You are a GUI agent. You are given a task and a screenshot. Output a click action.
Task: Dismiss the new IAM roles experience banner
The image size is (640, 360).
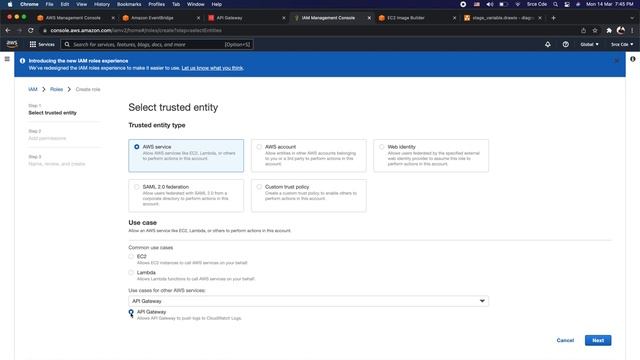pos(616,61)
